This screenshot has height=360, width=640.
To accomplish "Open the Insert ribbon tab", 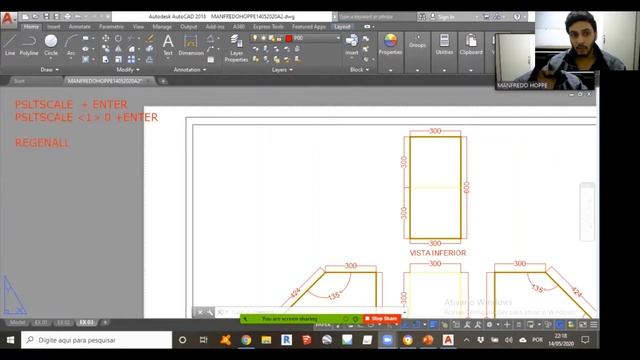I will click(x=53, y=27).
